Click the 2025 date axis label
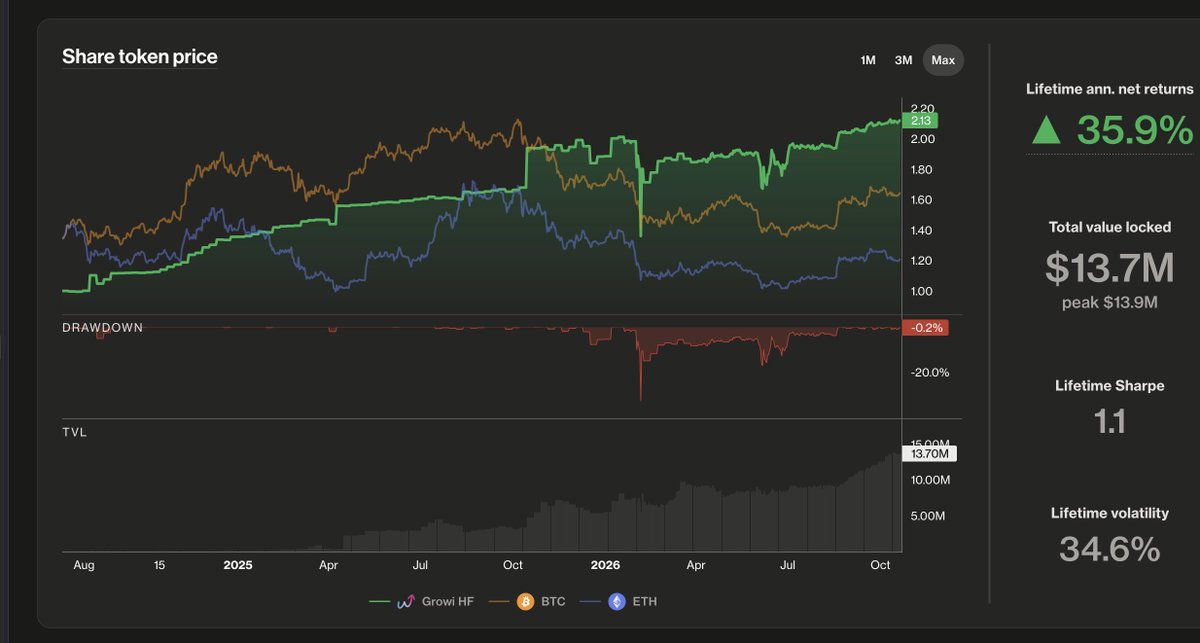 [x=238, y=565]
